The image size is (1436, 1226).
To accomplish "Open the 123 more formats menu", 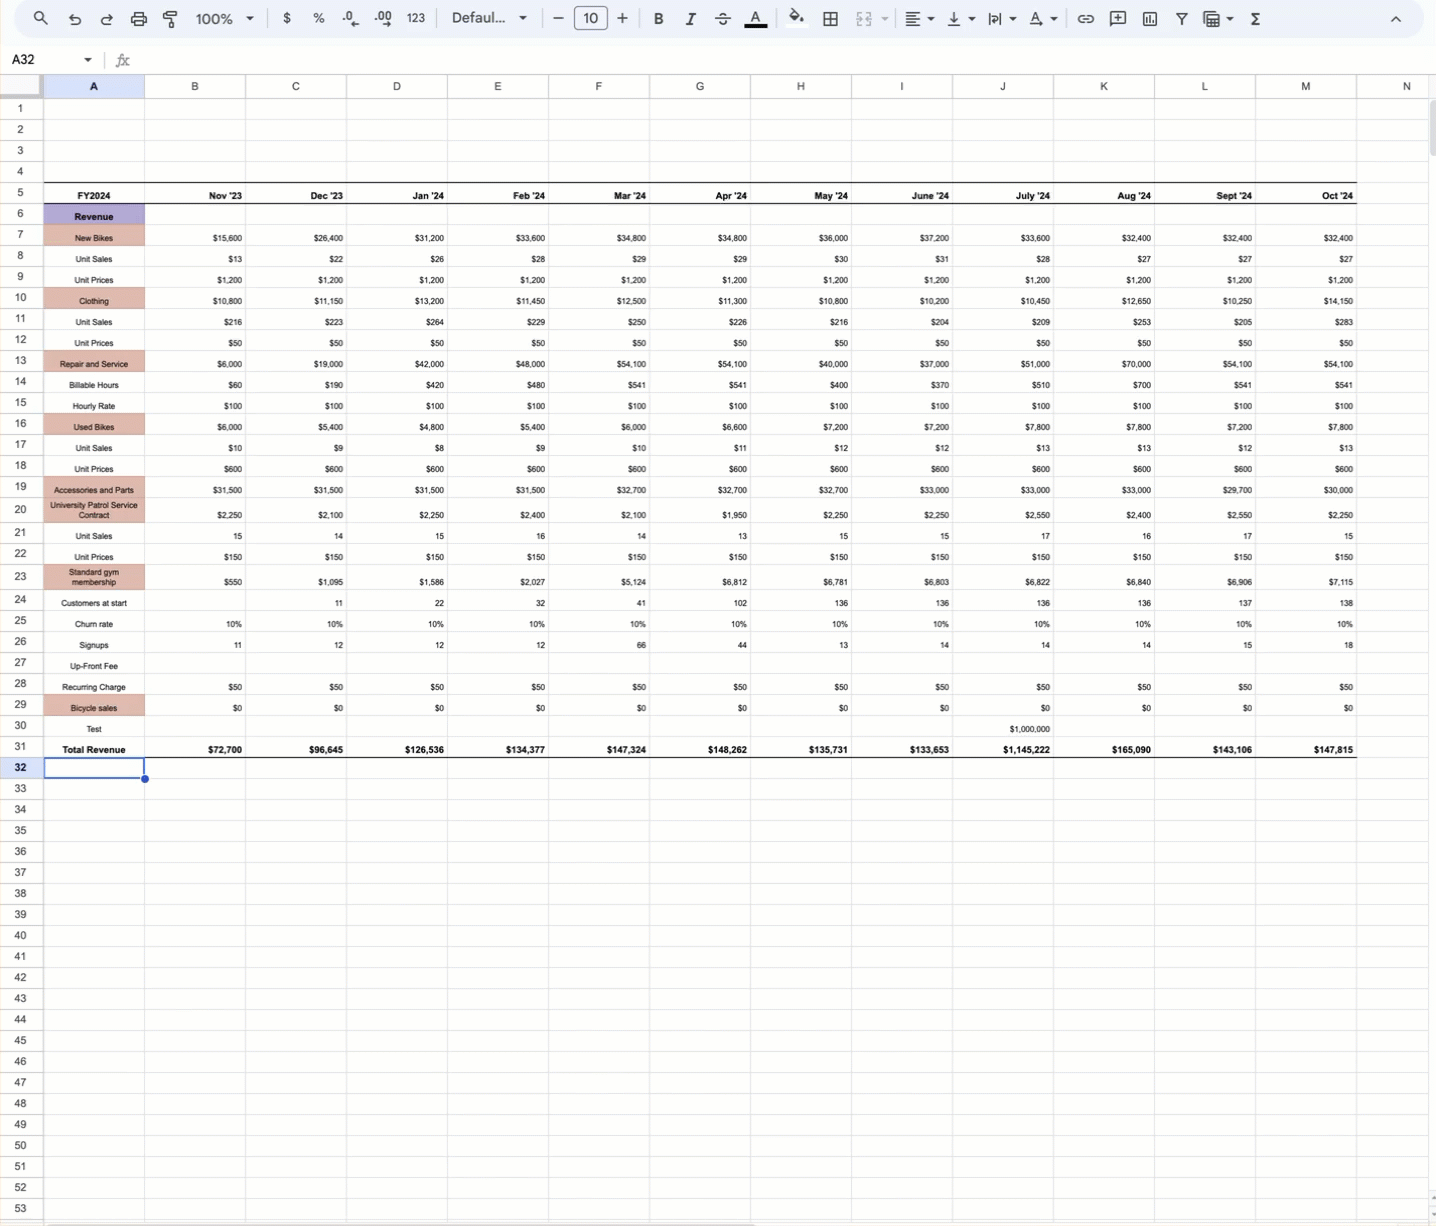I will pyautogui.click(x=416, y=18).
